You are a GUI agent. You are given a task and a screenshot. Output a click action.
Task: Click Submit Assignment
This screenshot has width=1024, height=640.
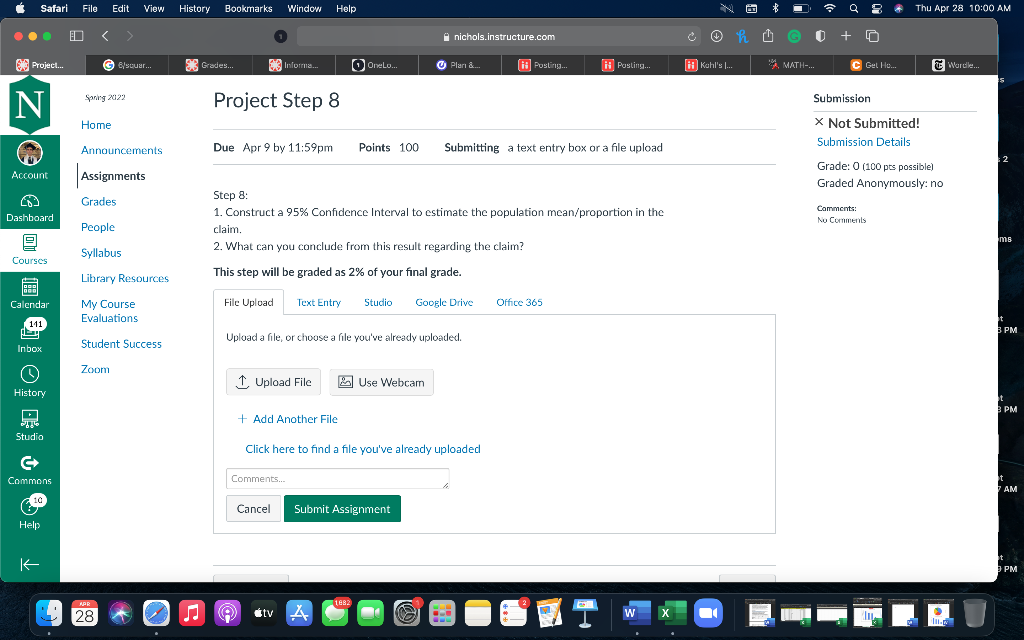click(342, 508)
